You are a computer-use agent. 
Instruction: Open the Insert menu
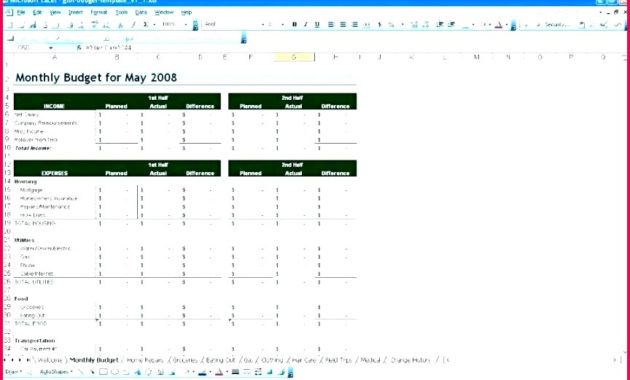[75, 12]
